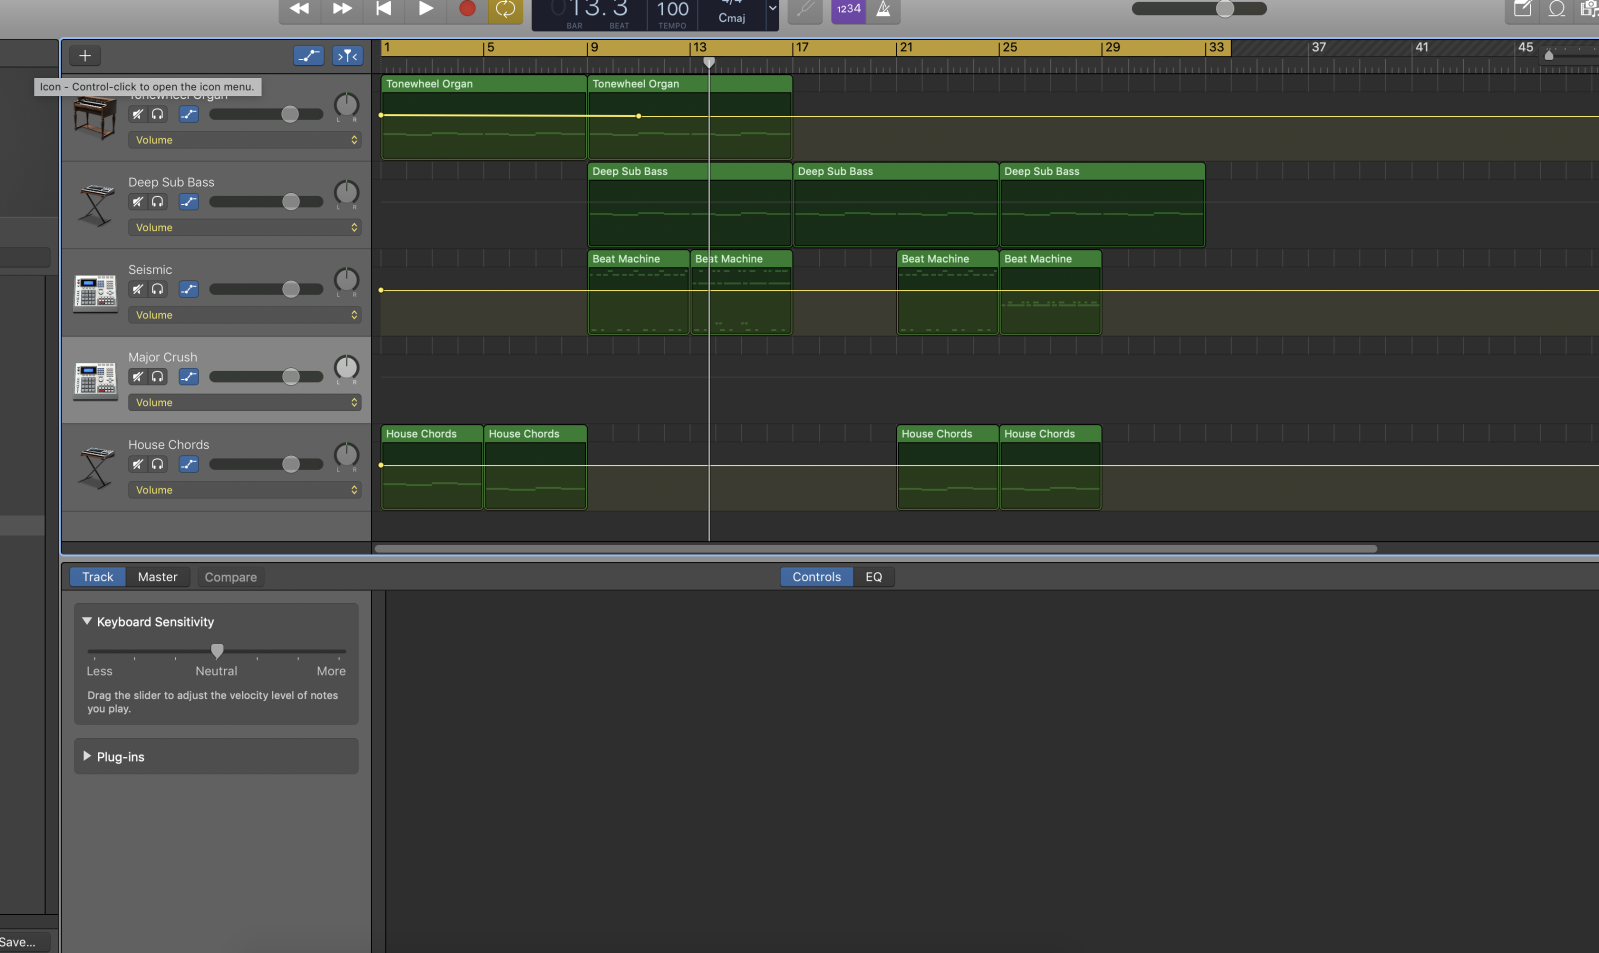Start playback with the Play button
Viewport: 1599px width, 953px height.
(x=426, y=9)
